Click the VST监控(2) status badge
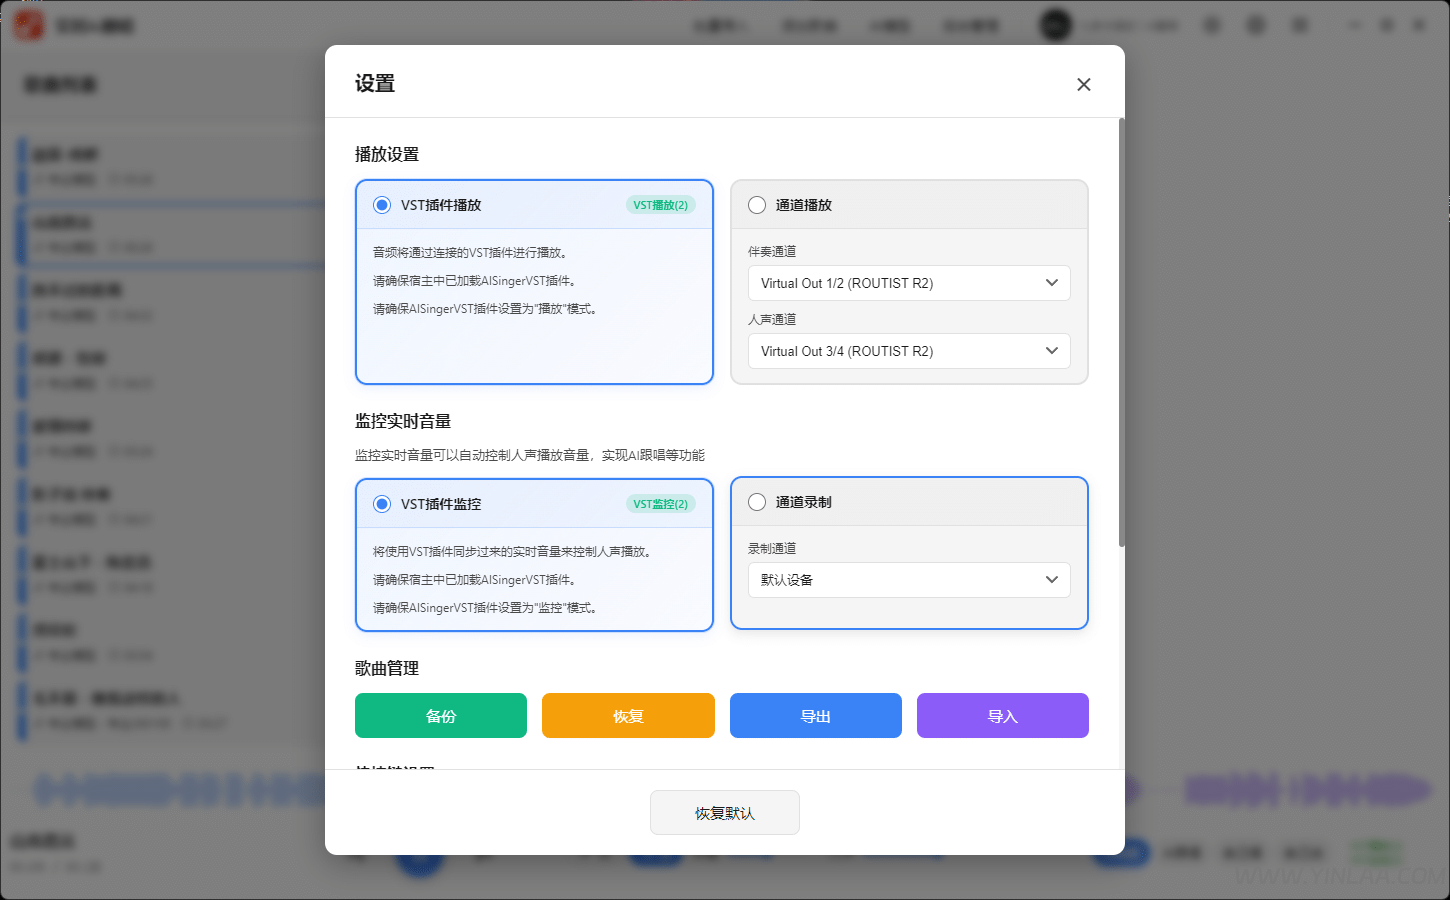 660,503
